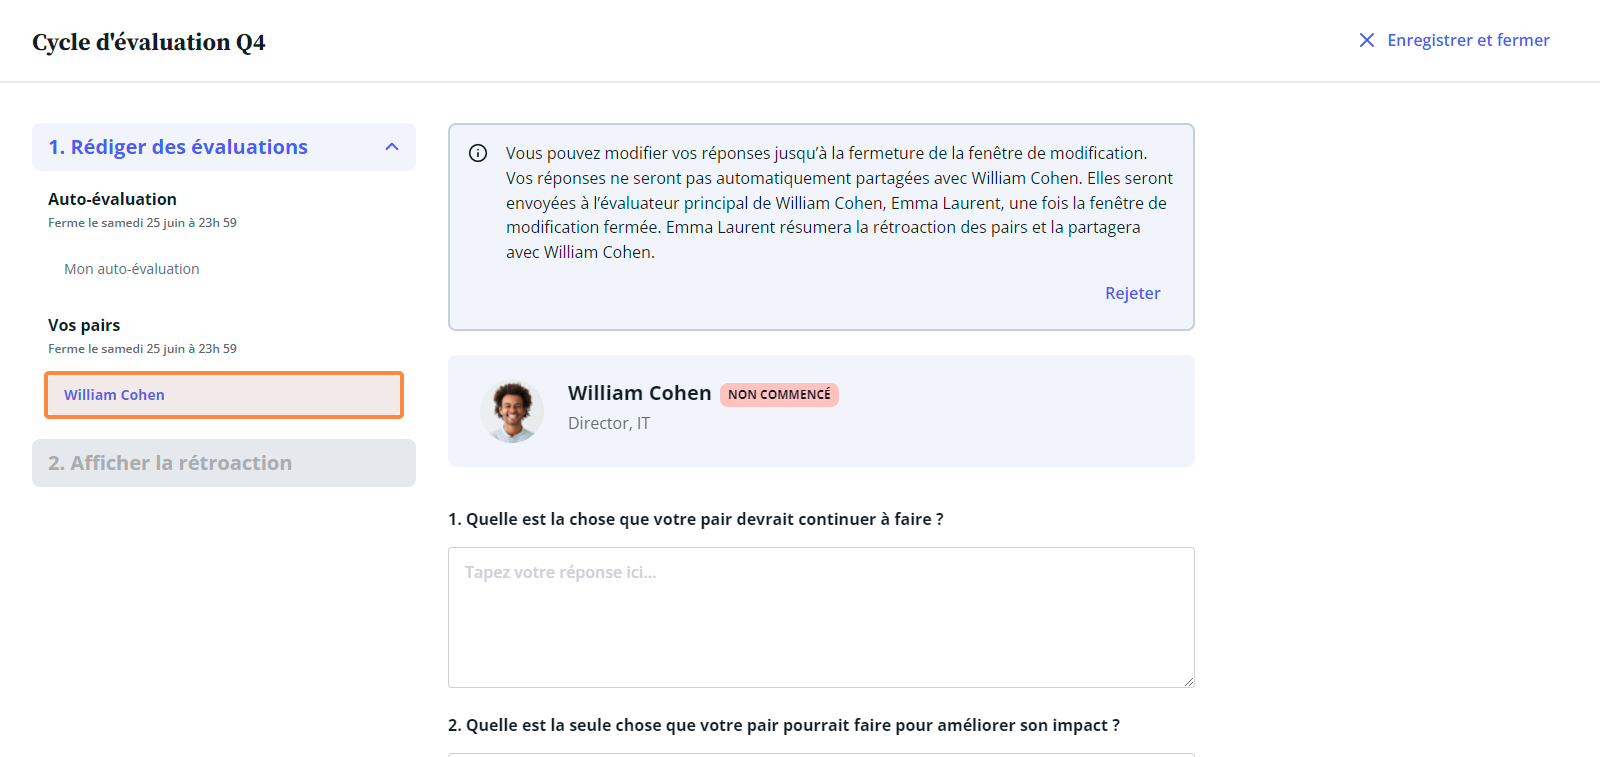Viewport: 1600px width, 757px height.
Task: Click question 2 label about améliorer son impact
Action: (x=784, y=725)
